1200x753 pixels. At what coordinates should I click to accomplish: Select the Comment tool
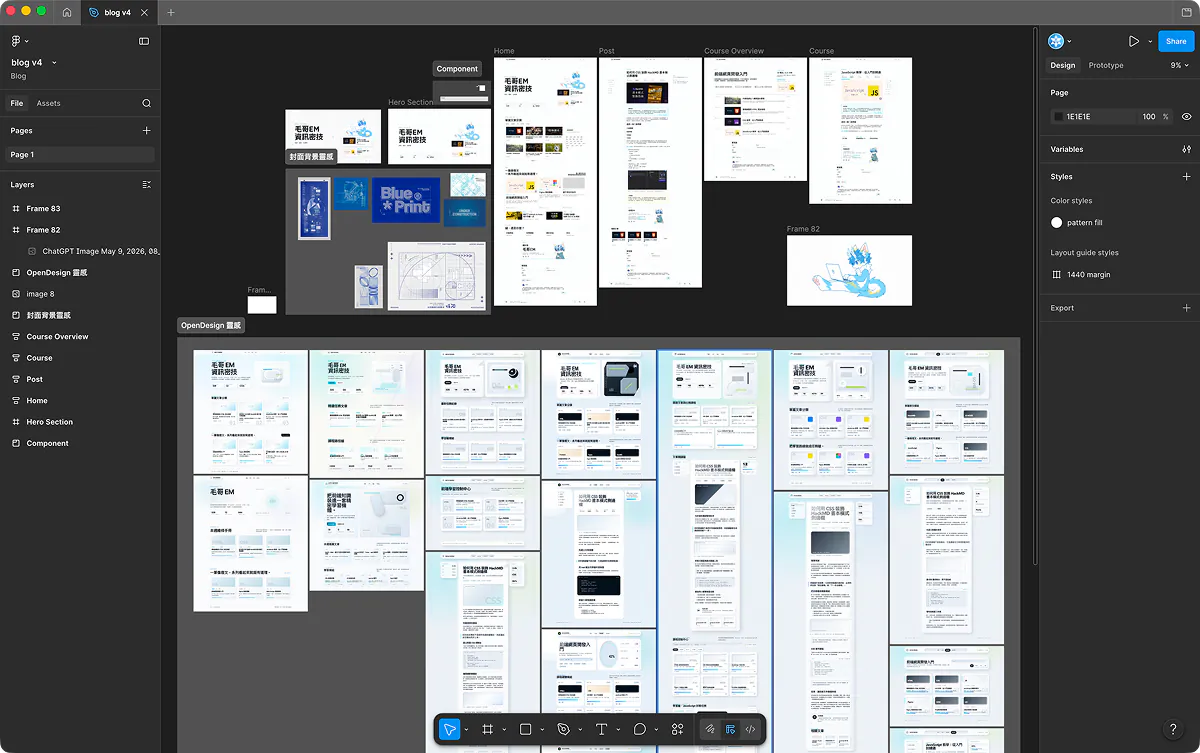click(x=639, y=730)
